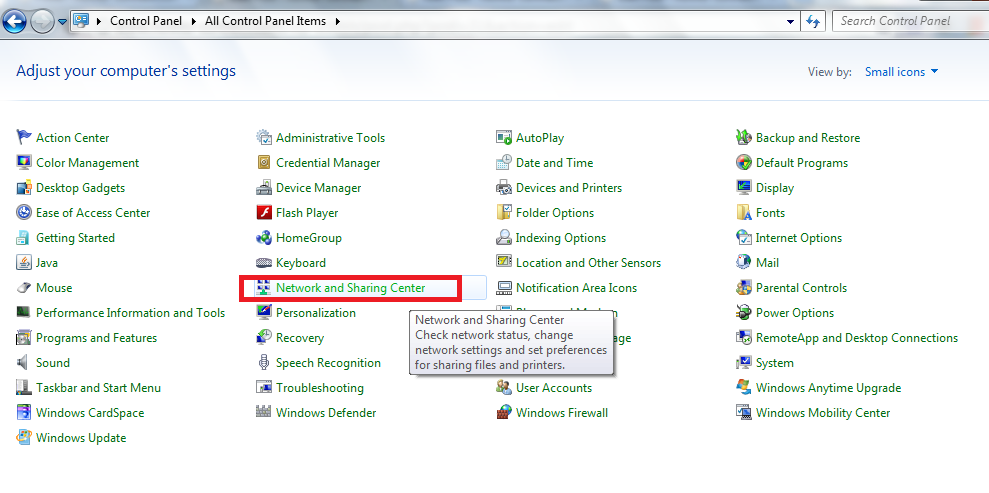This screenshot has height=493, width=989.
Task: Select the Ease of Access Center icon
Action: tap(24, 212)
